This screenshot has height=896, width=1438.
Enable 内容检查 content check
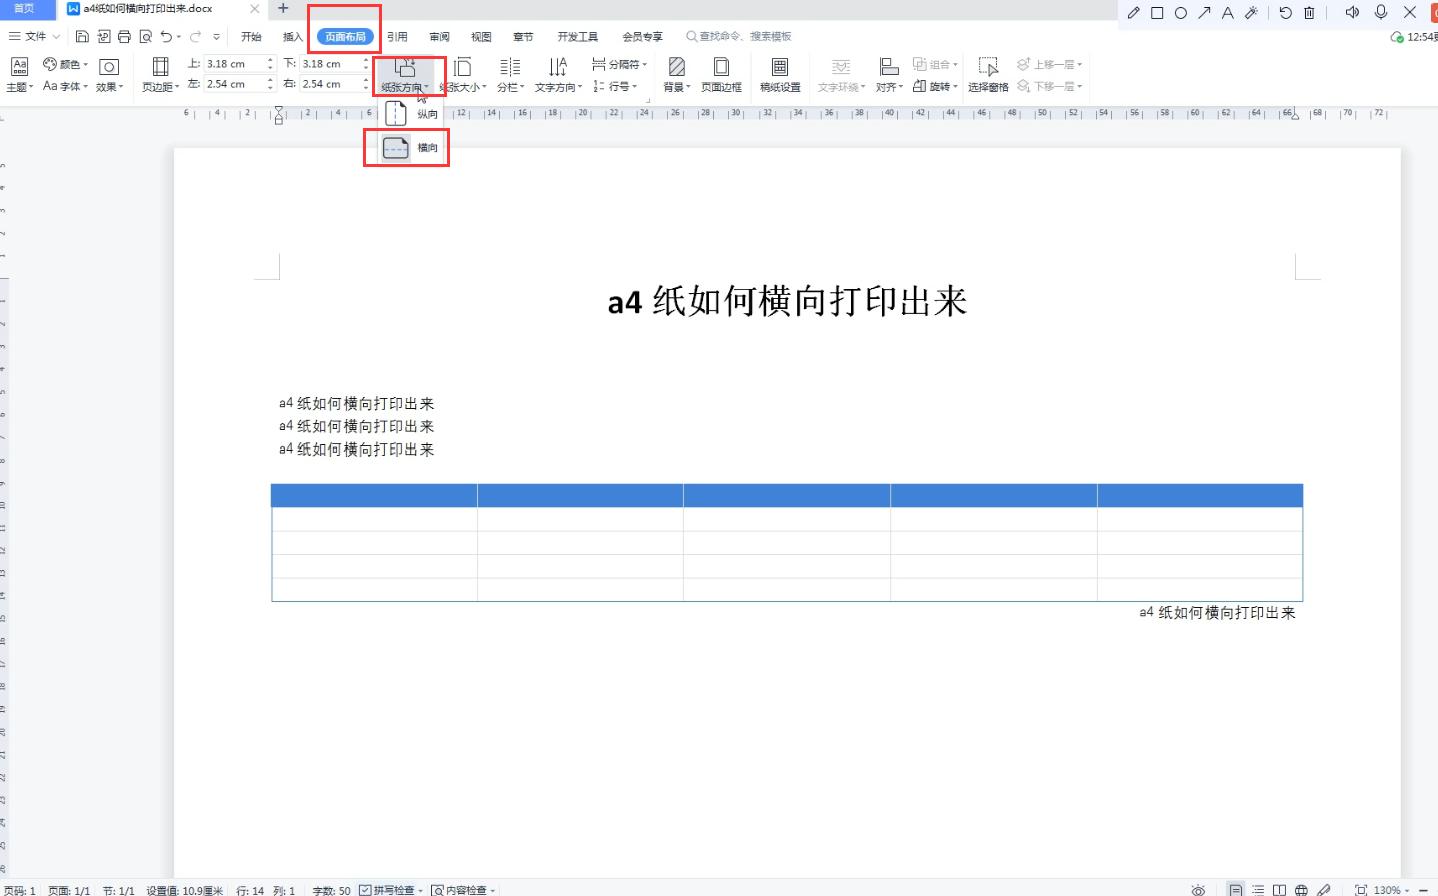[437, 889]
